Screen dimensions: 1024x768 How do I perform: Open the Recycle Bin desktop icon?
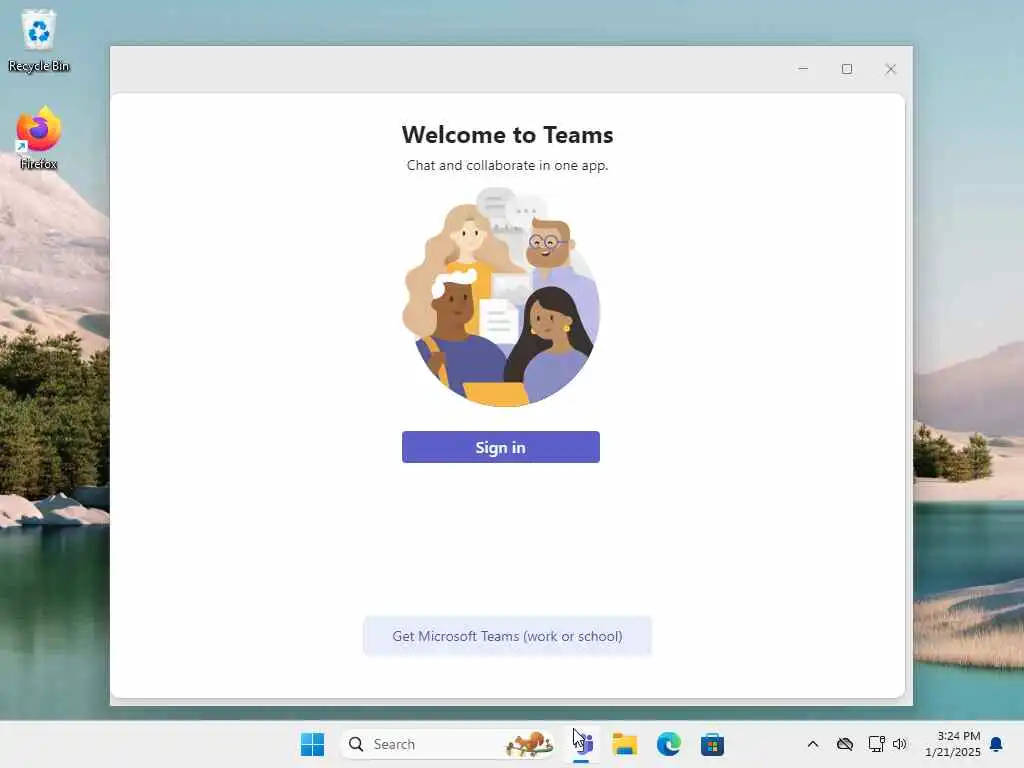(x=39, y=40)
